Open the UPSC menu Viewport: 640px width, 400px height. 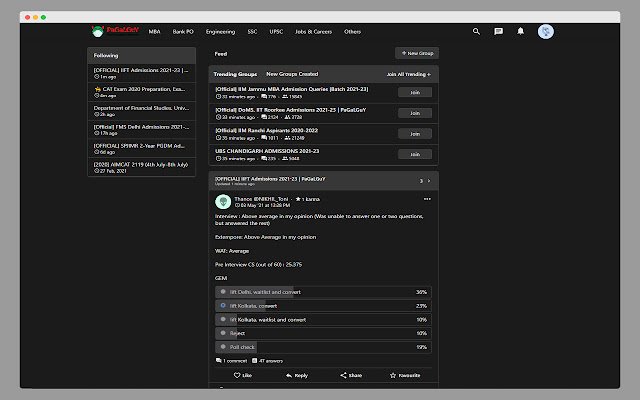[x=276, y=31]
